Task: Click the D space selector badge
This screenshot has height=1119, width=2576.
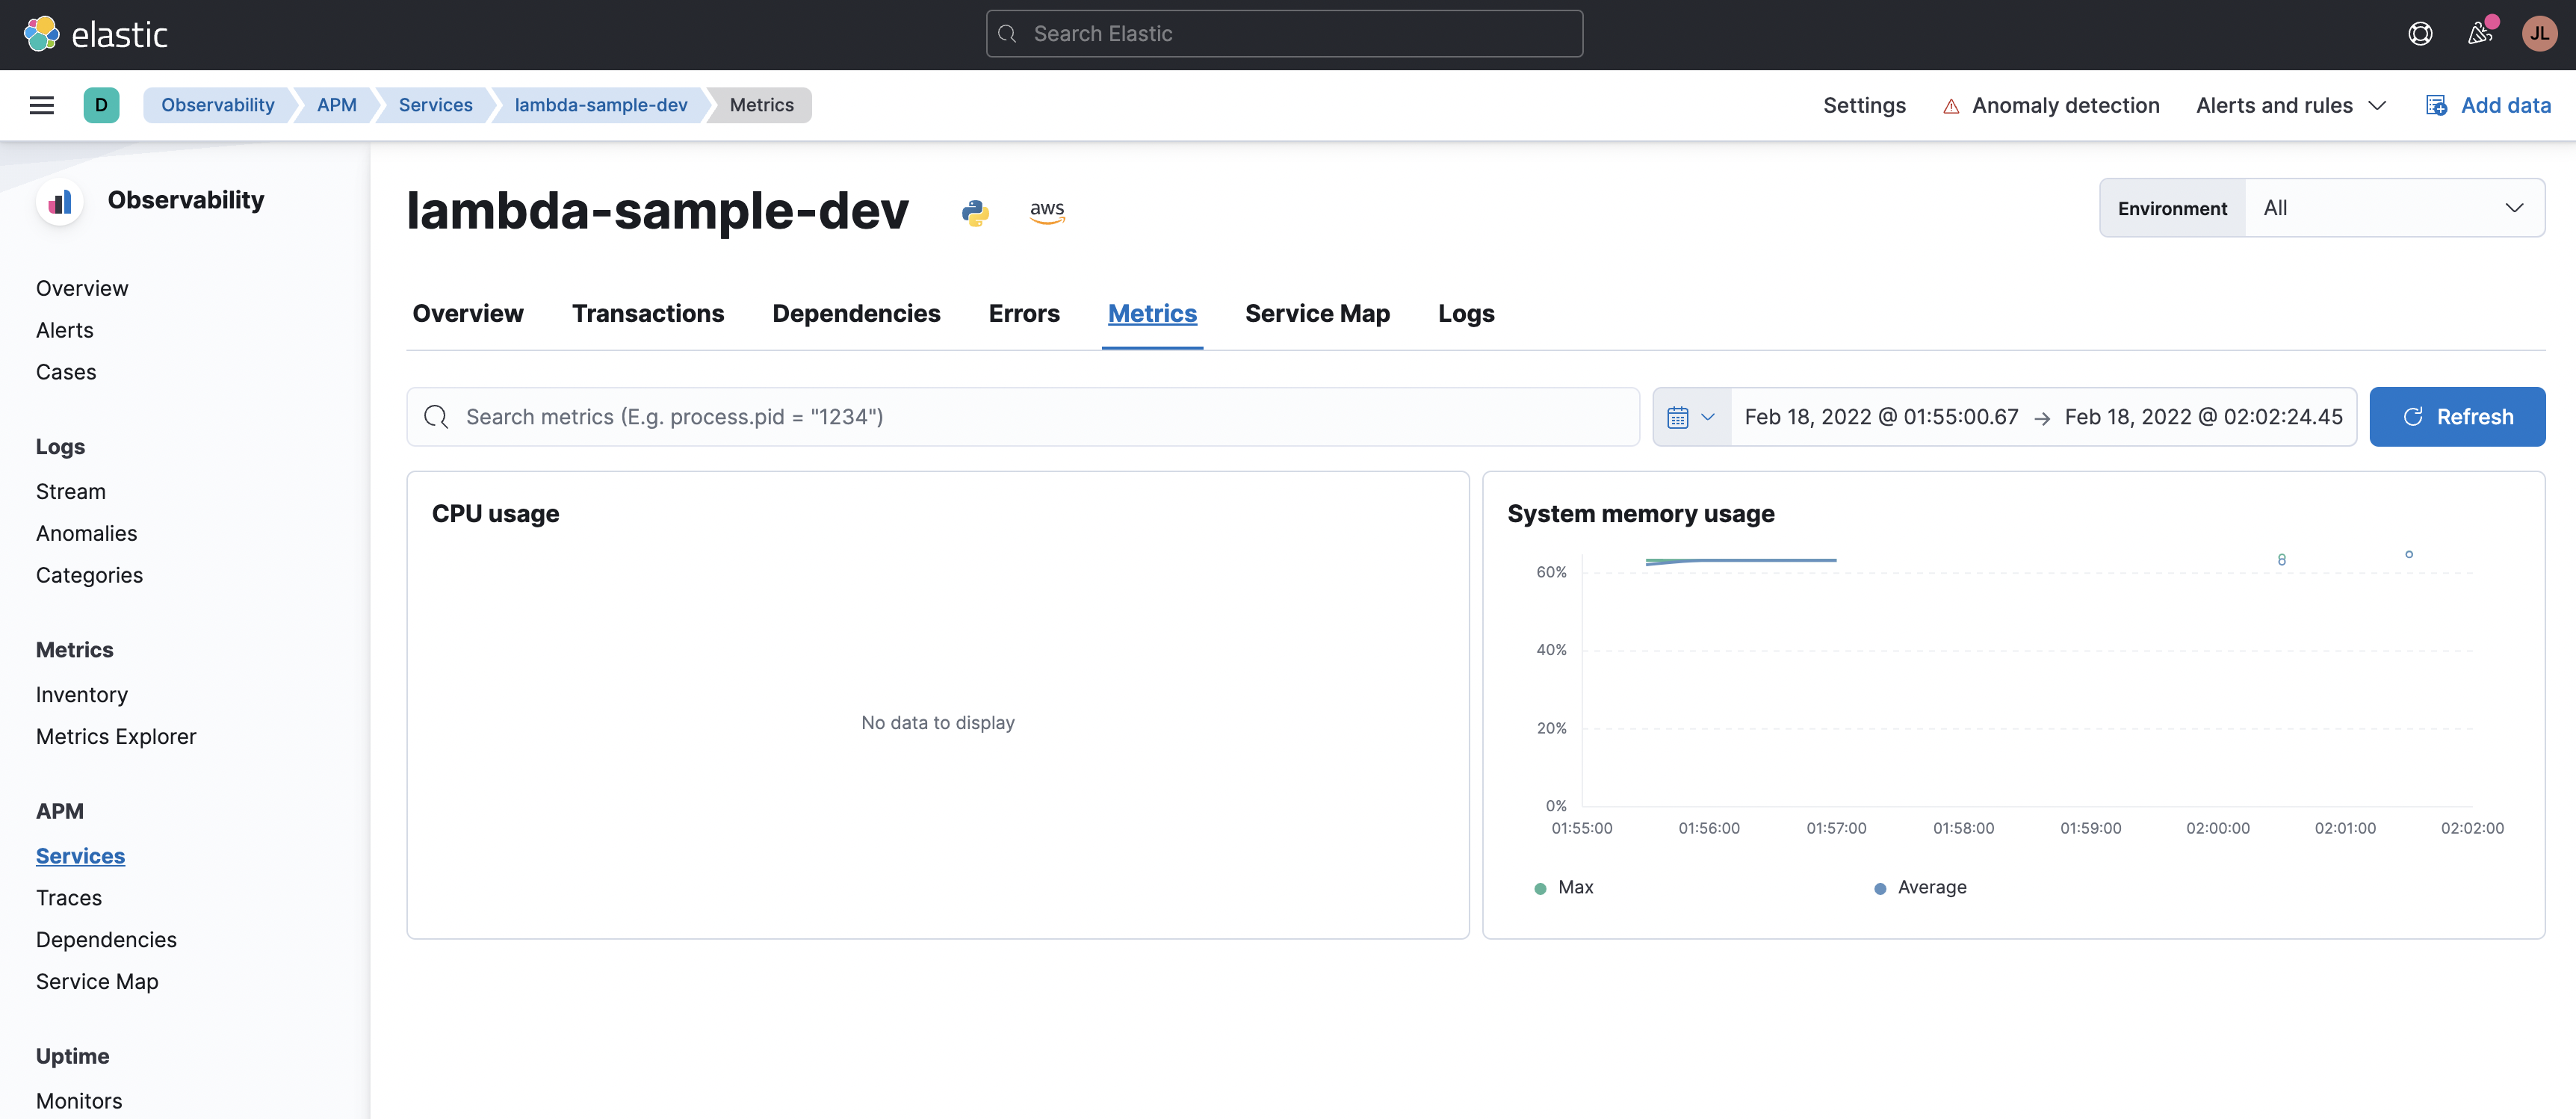Action: (101, 105)
